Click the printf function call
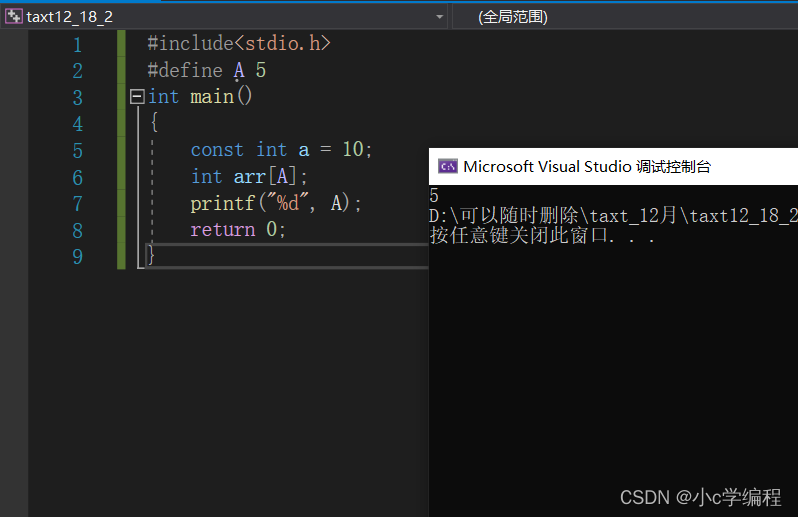 222,204
